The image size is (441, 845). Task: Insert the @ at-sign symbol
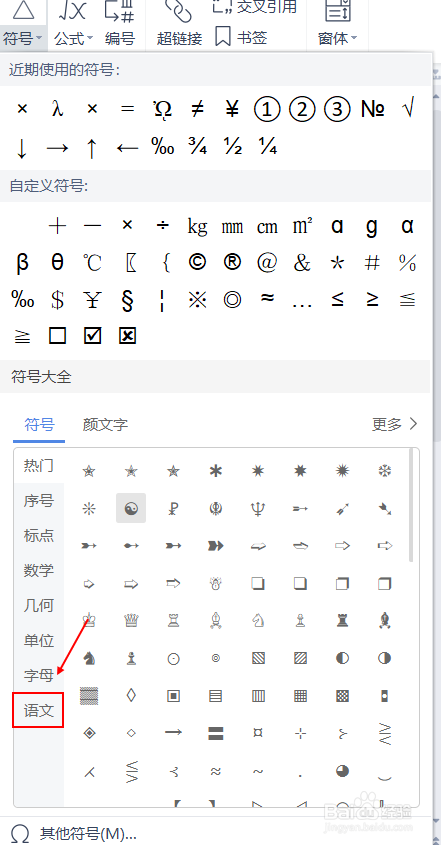point(267,262)
